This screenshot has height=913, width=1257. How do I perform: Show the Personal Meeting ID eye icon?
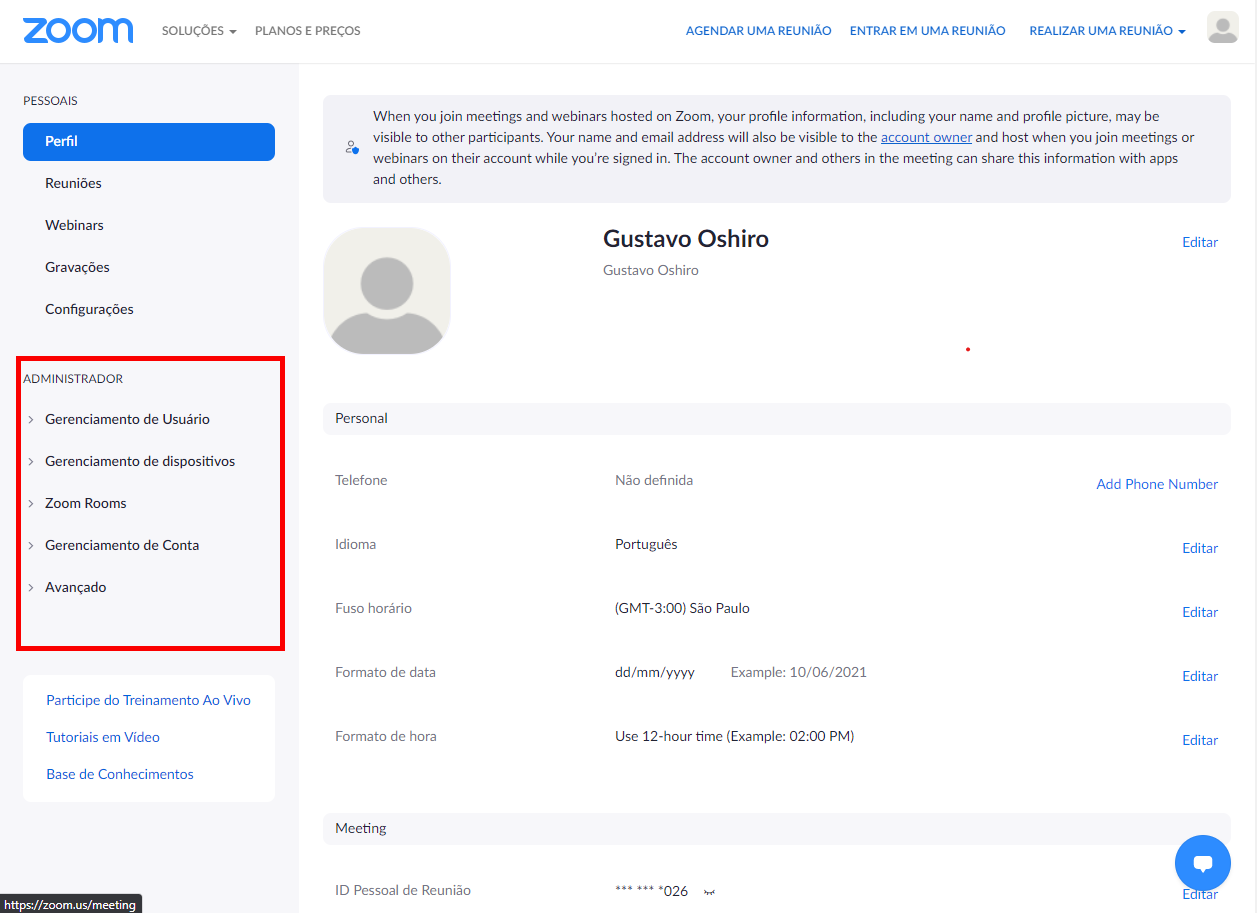click(710, 891)
